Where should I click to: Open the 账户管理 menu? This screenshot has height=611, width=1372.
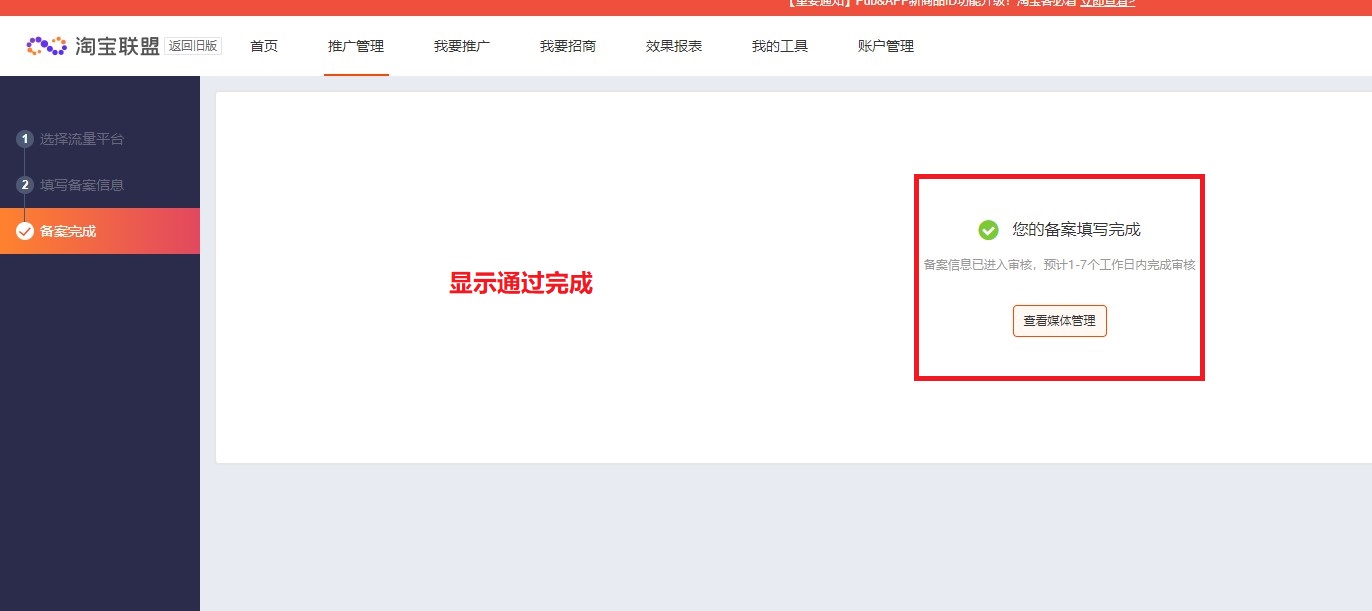point(884,45)
